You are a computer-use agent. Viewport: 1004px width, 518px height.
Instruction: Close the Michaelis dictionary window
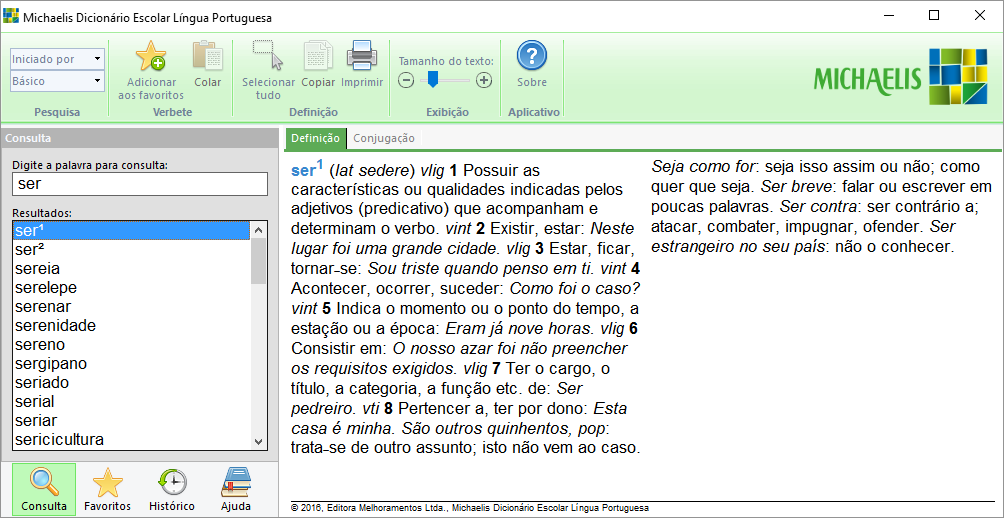coord(980,16)
